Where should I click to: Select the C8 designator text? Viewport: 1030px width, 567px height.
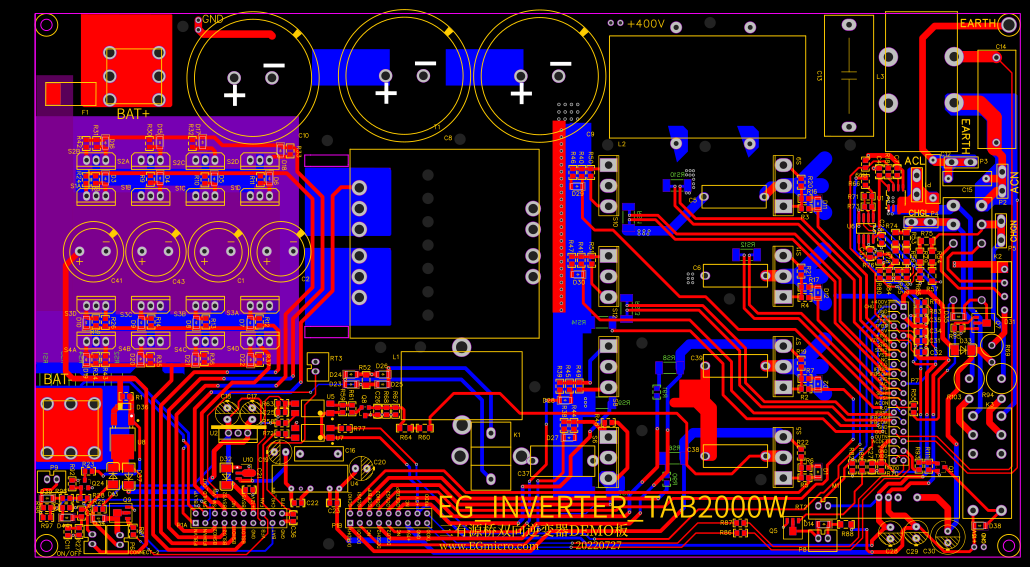pos(448,138)
